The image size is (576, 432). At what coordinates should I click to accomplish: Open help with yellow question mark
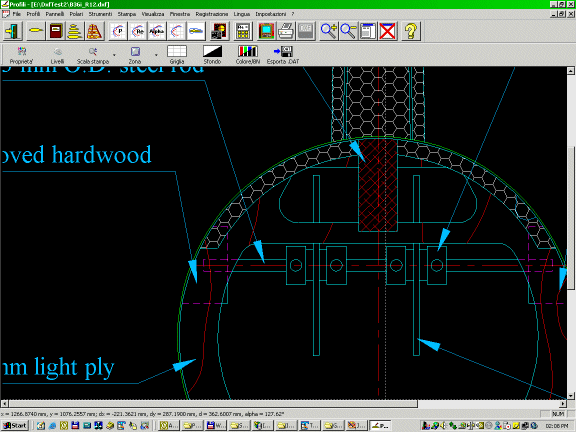tap(411, 31)
